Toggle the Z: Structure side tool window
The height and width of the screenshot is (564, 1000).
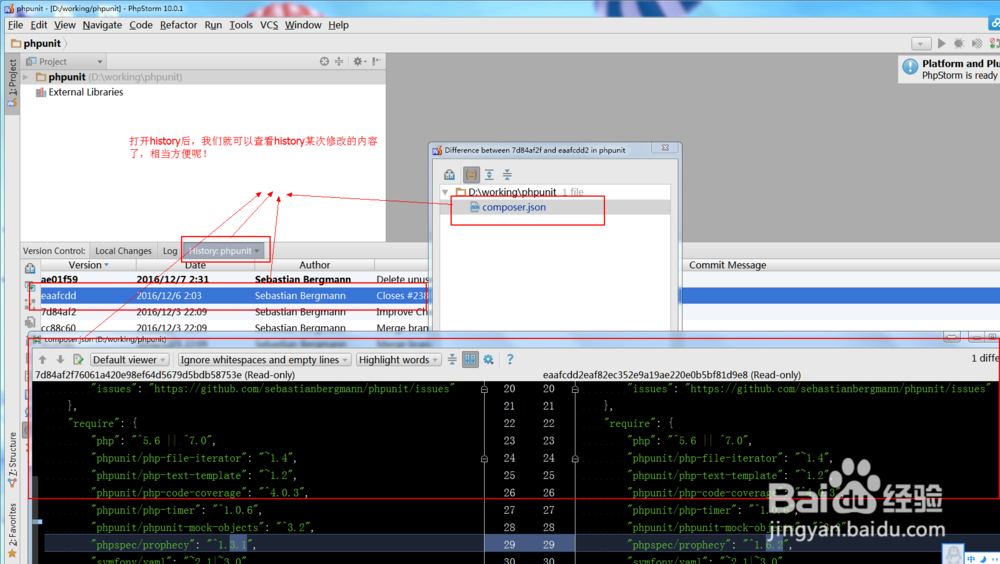click(x=12, y=459)
